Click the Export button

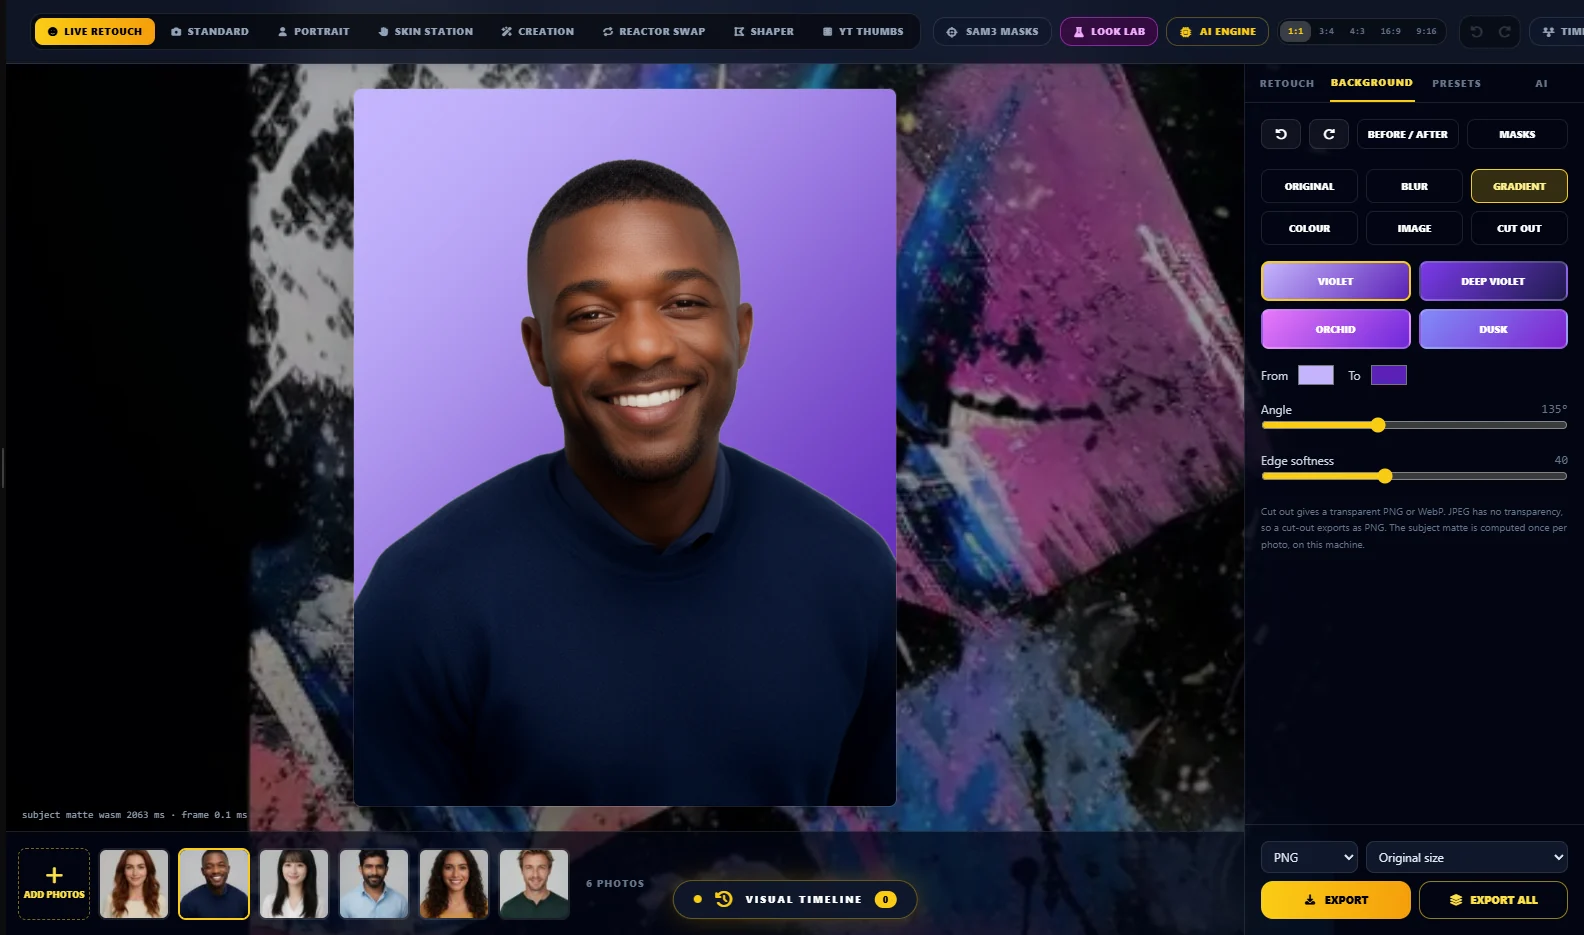(x=1336, y=900)
